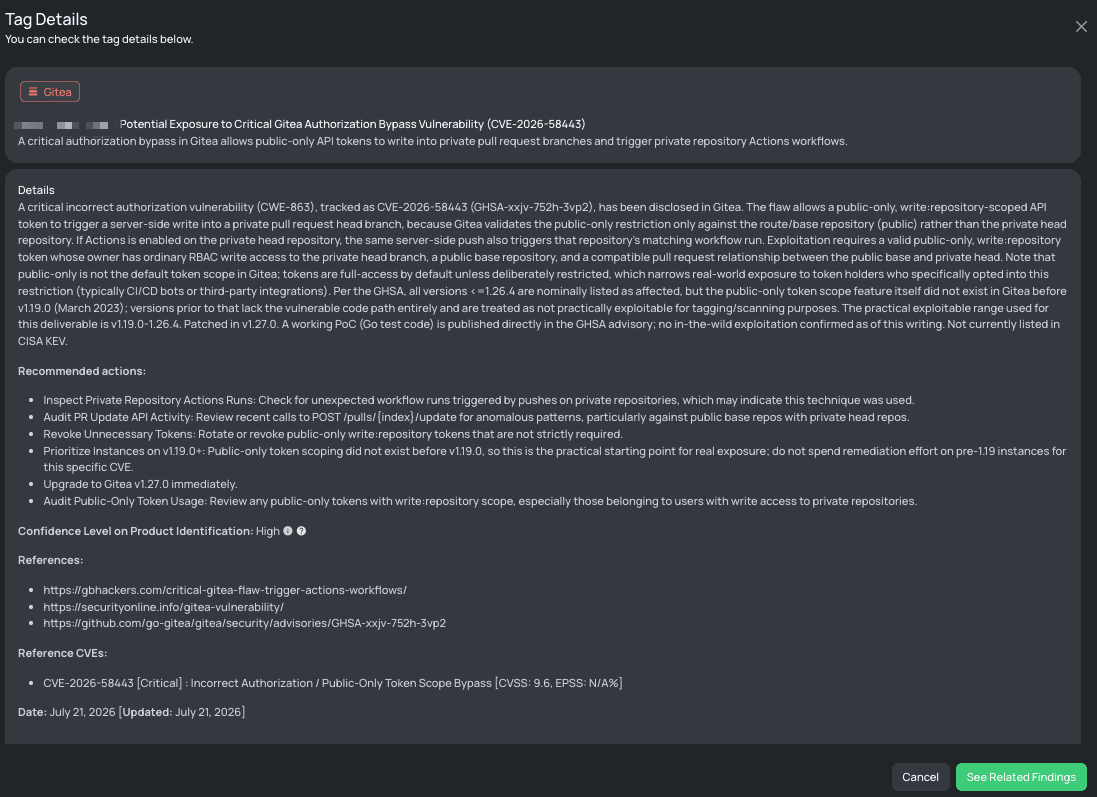Click the Gitea stack icon in badge
This screenshot has width=1097, height=797.
point(33,92)
